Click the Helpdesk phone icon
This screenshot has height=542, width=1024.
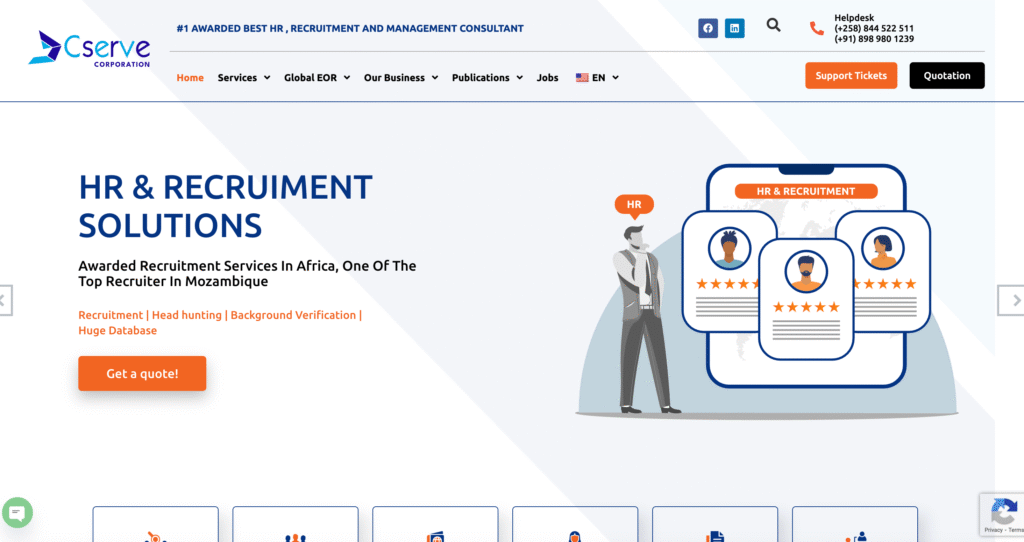[x=817, y=29]
